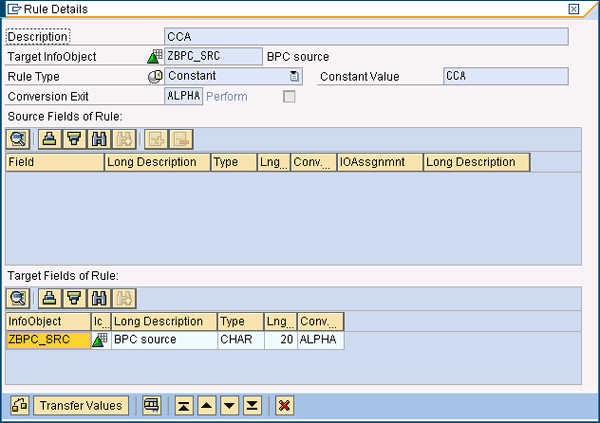600x423 pixels.
Task: Open the Rule Type dropdown
Action: tap(294, 77)
